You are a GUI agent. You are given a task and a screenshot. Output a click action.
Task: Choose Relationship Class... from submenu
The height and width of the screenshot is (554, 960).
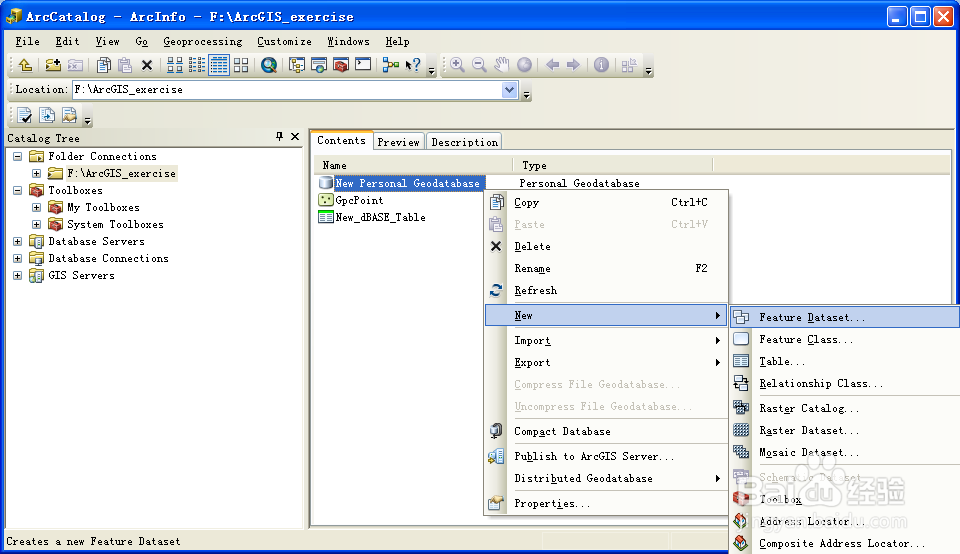(845, 384)
